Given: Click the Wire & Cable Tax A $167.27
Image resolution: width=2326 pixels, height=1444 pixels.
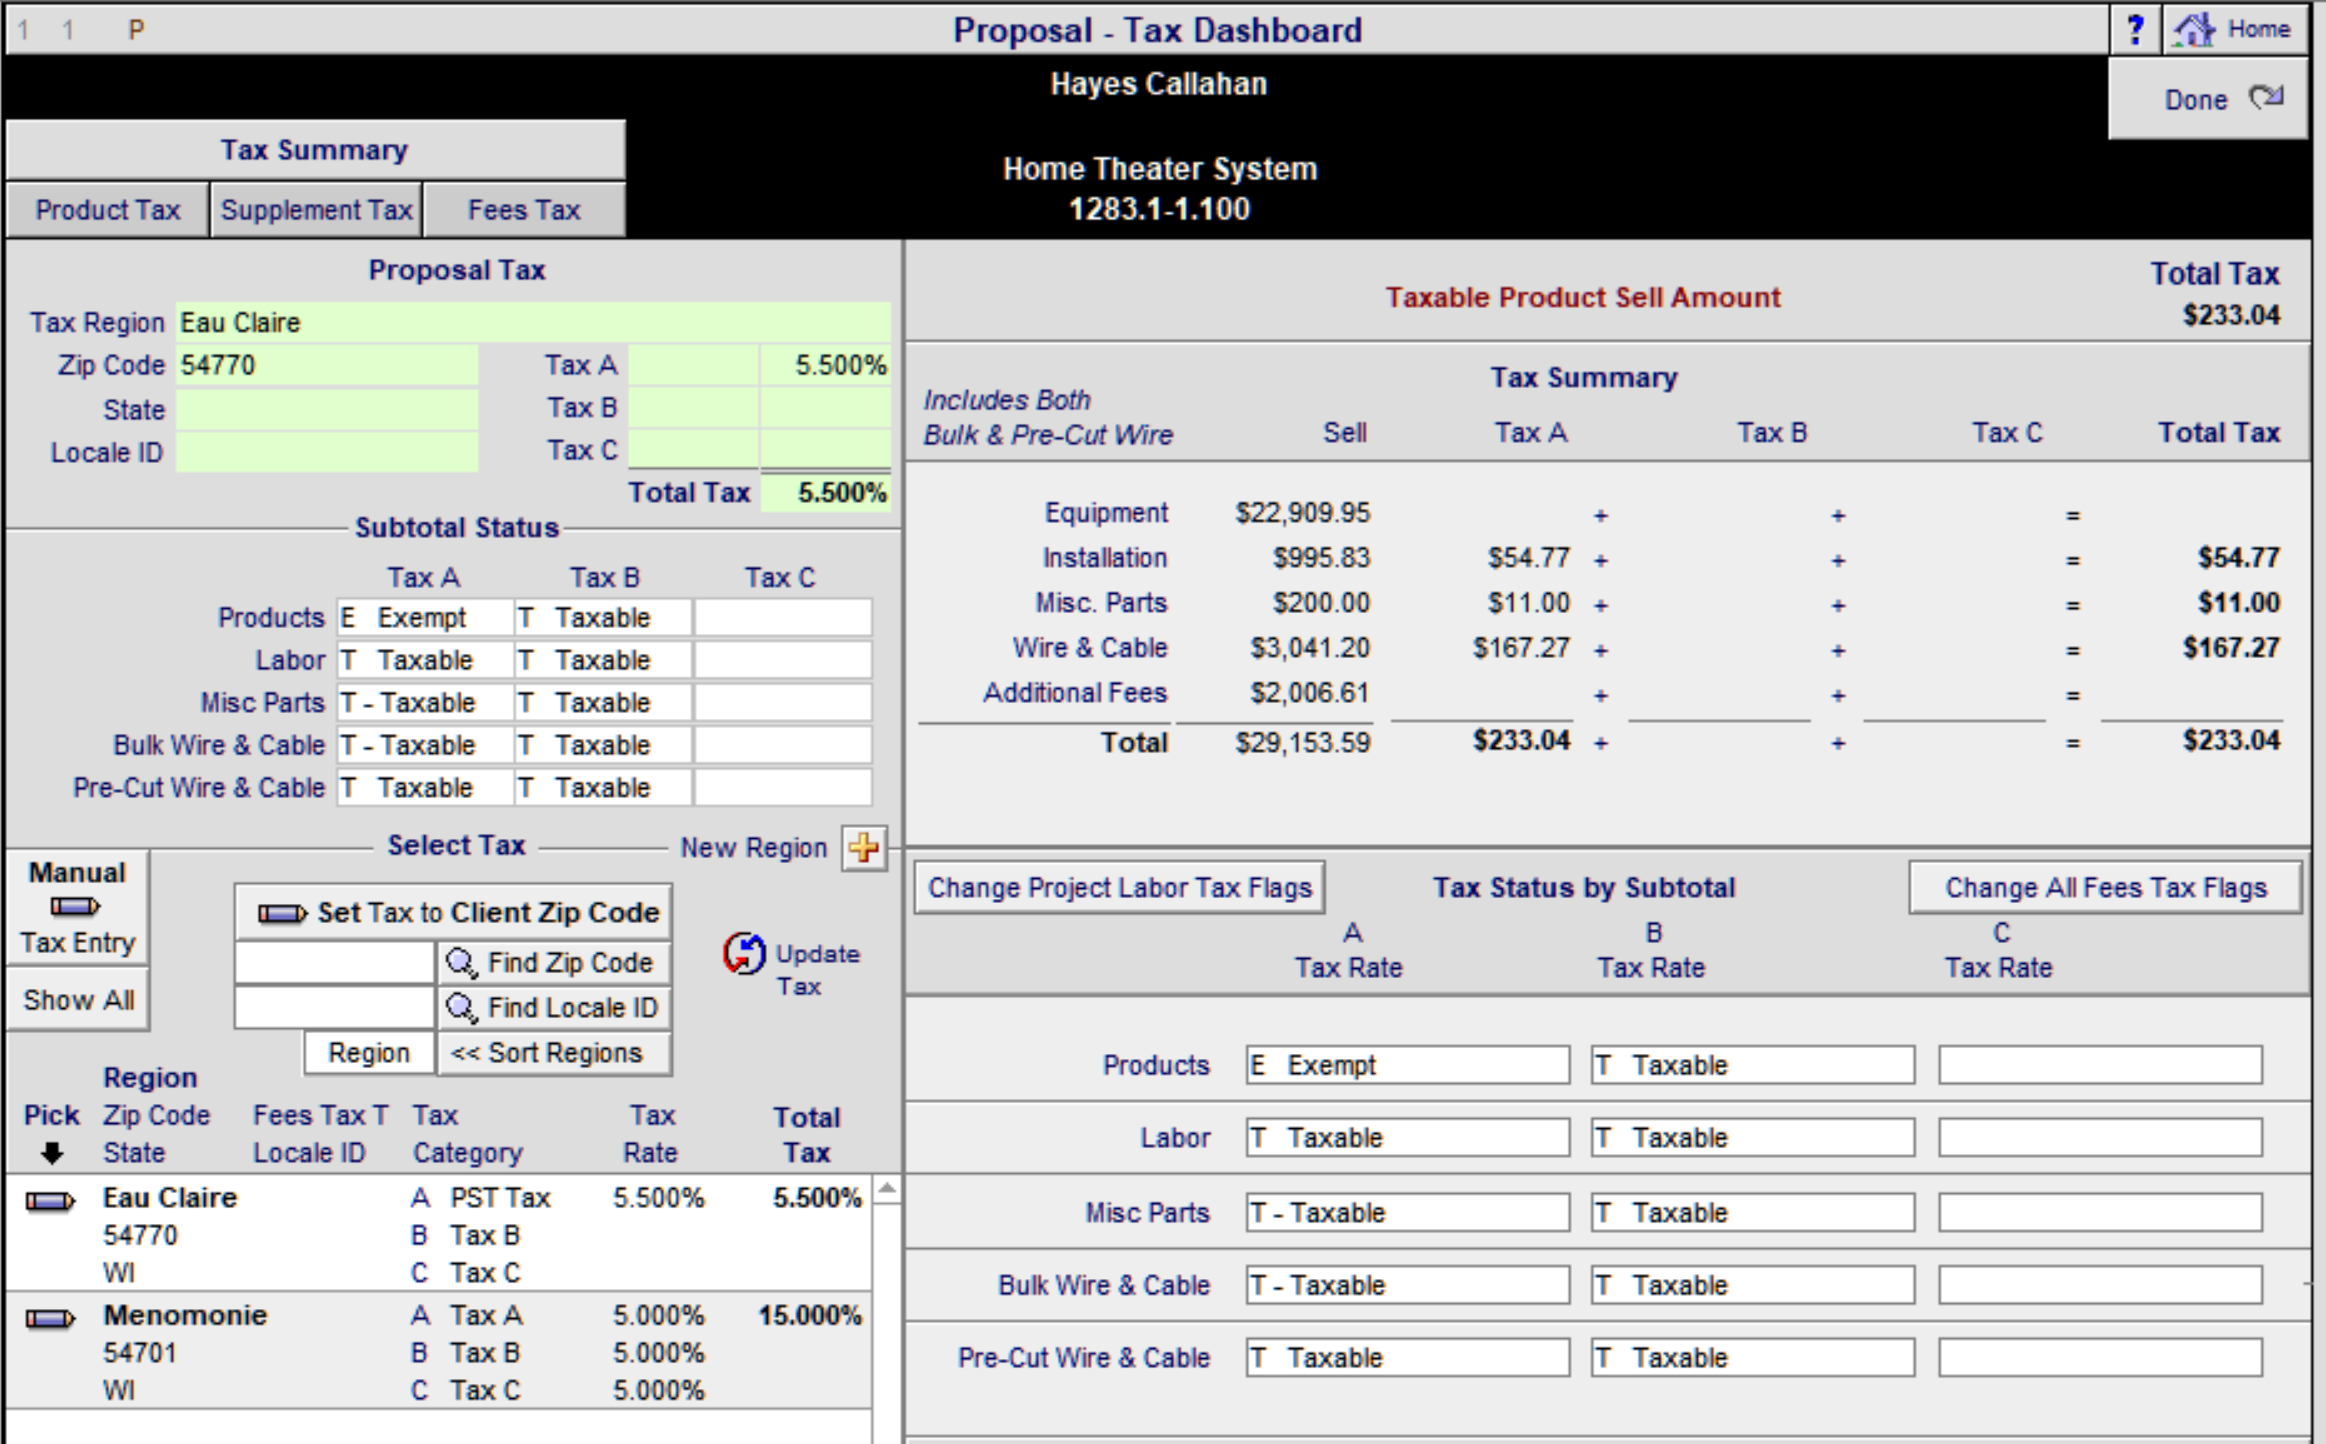Looking at the screenshot, I should 1520,648.
